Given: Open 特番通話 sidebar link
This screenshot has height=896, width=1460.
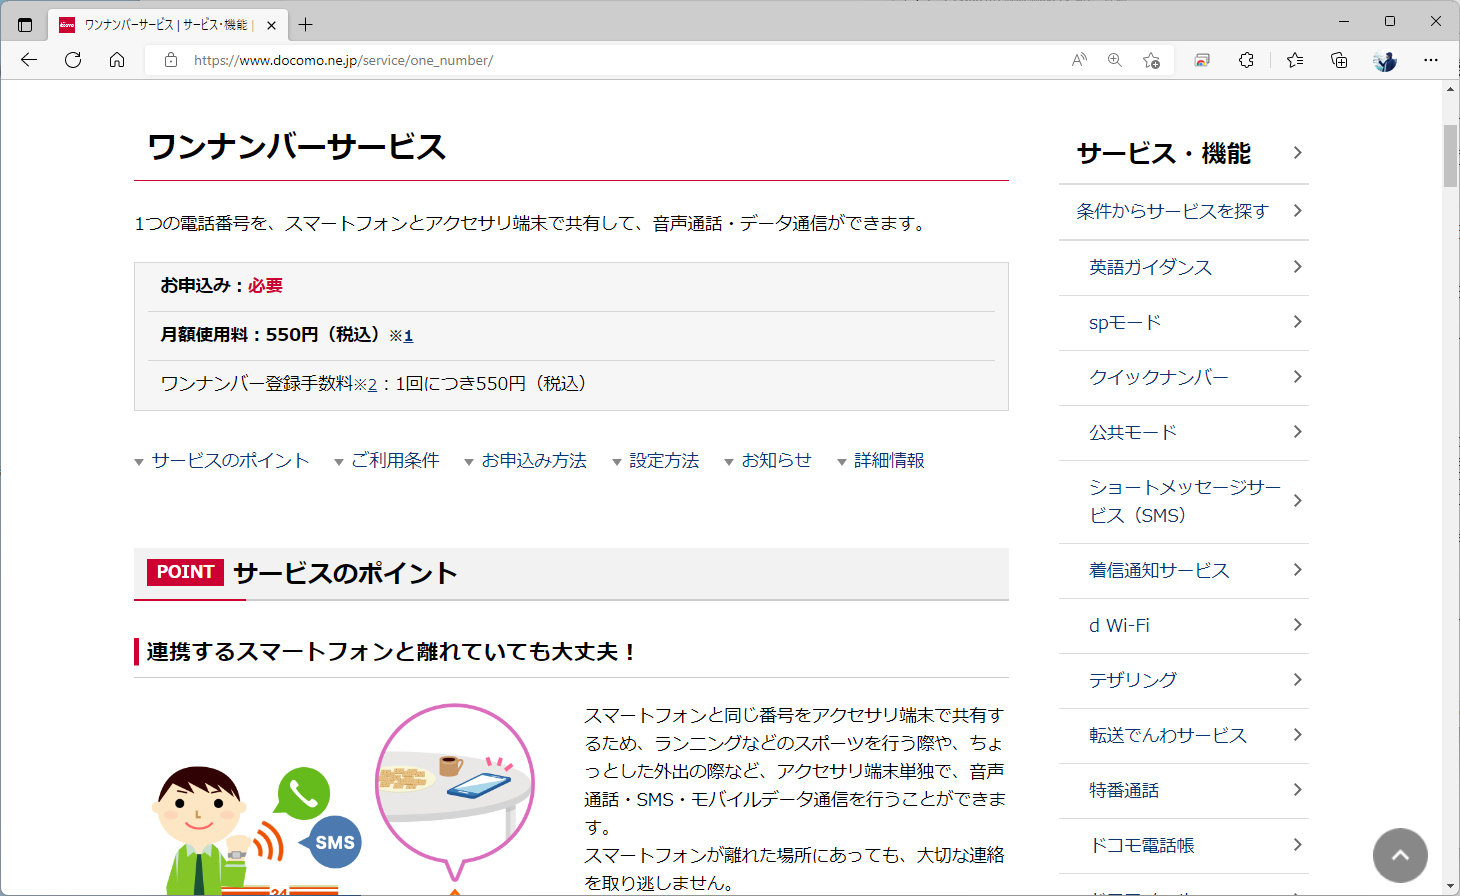Looking at the screenshot, I should click(x=1184, y=790).
